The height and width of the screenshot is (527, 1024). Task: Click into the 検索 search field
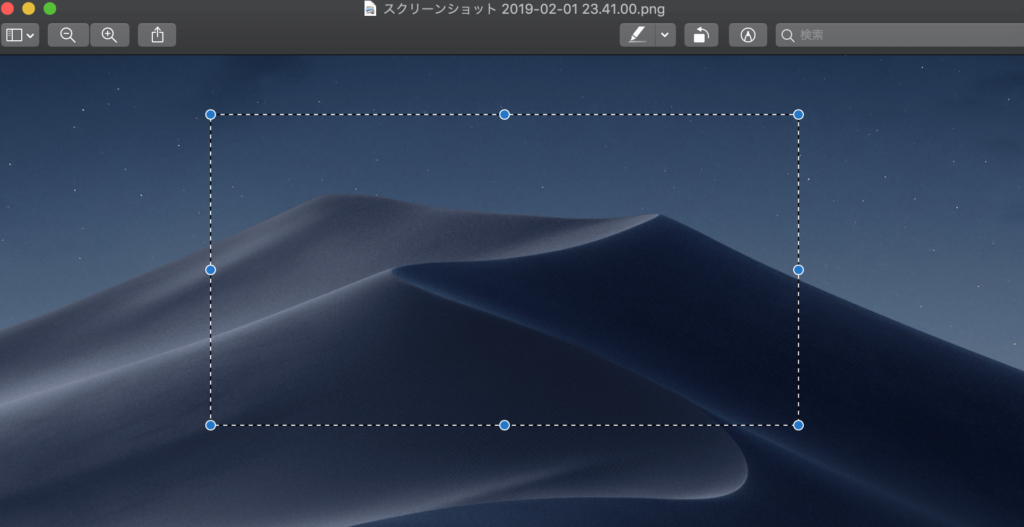click(x=900, y=35)
